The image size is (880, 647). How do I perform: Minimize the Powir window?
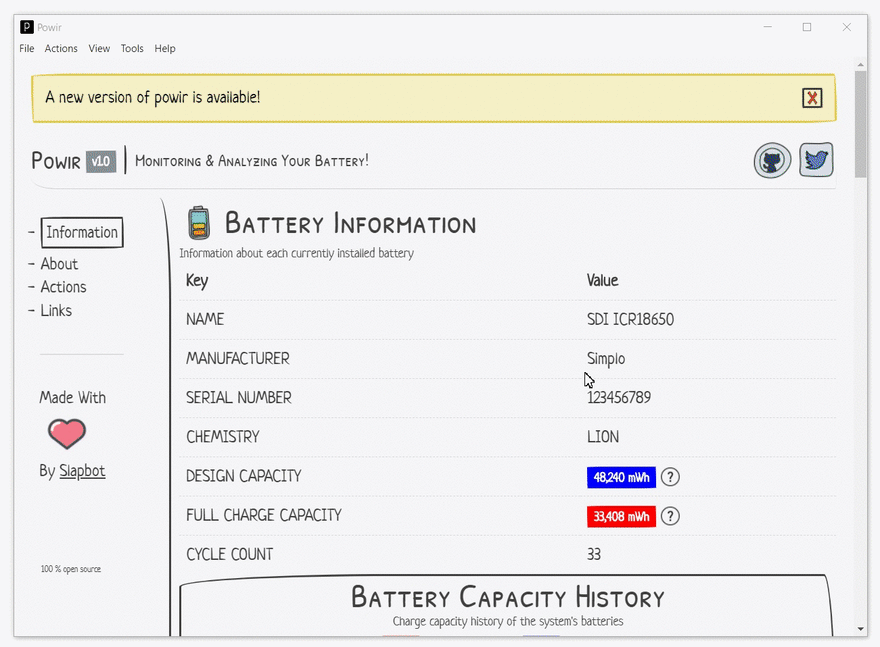[x=768, y=27]
